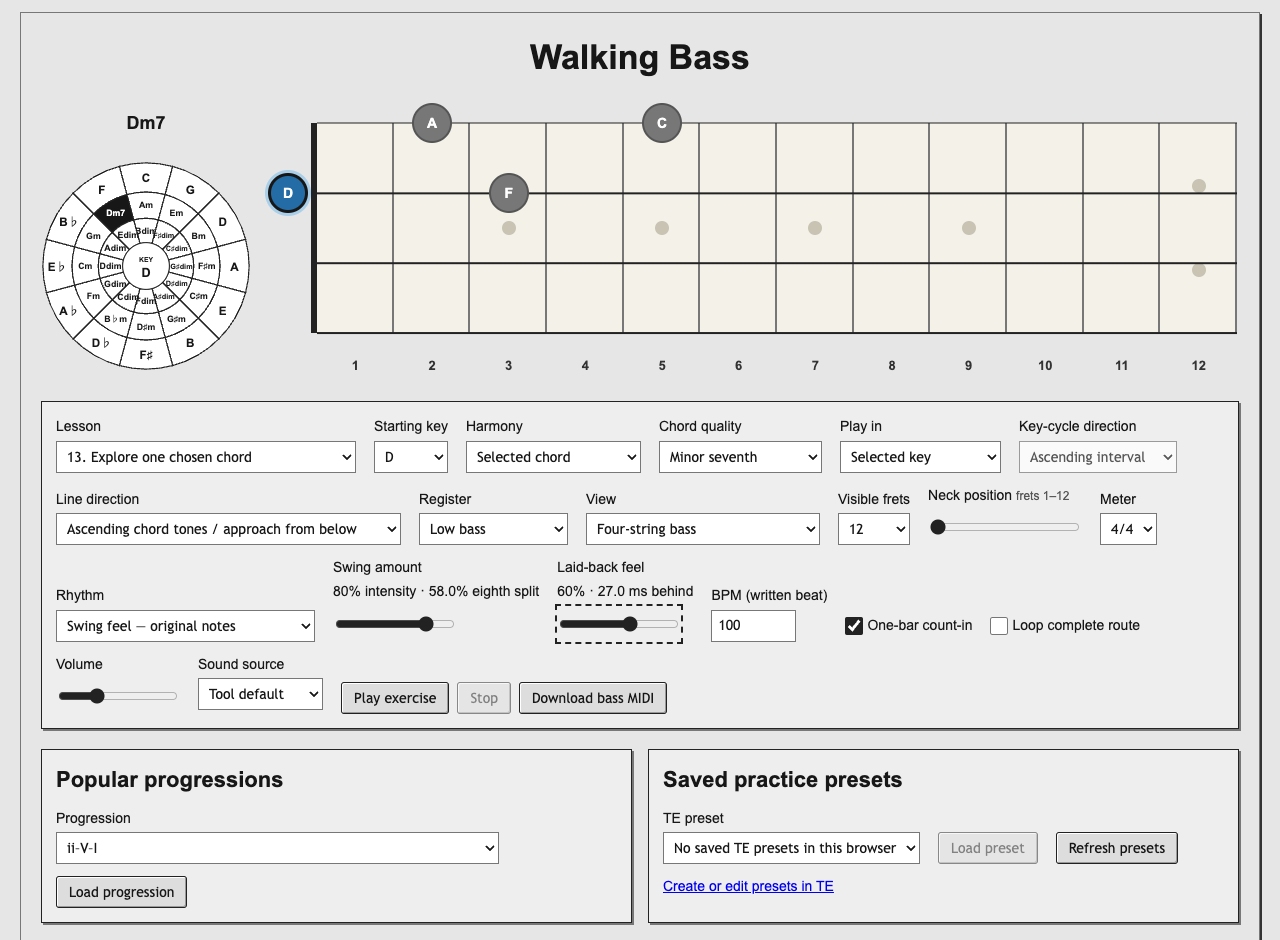This screenshot has height=940, width=1280.
Task: Click the Play exercise button
Action: tap(395, 698)
